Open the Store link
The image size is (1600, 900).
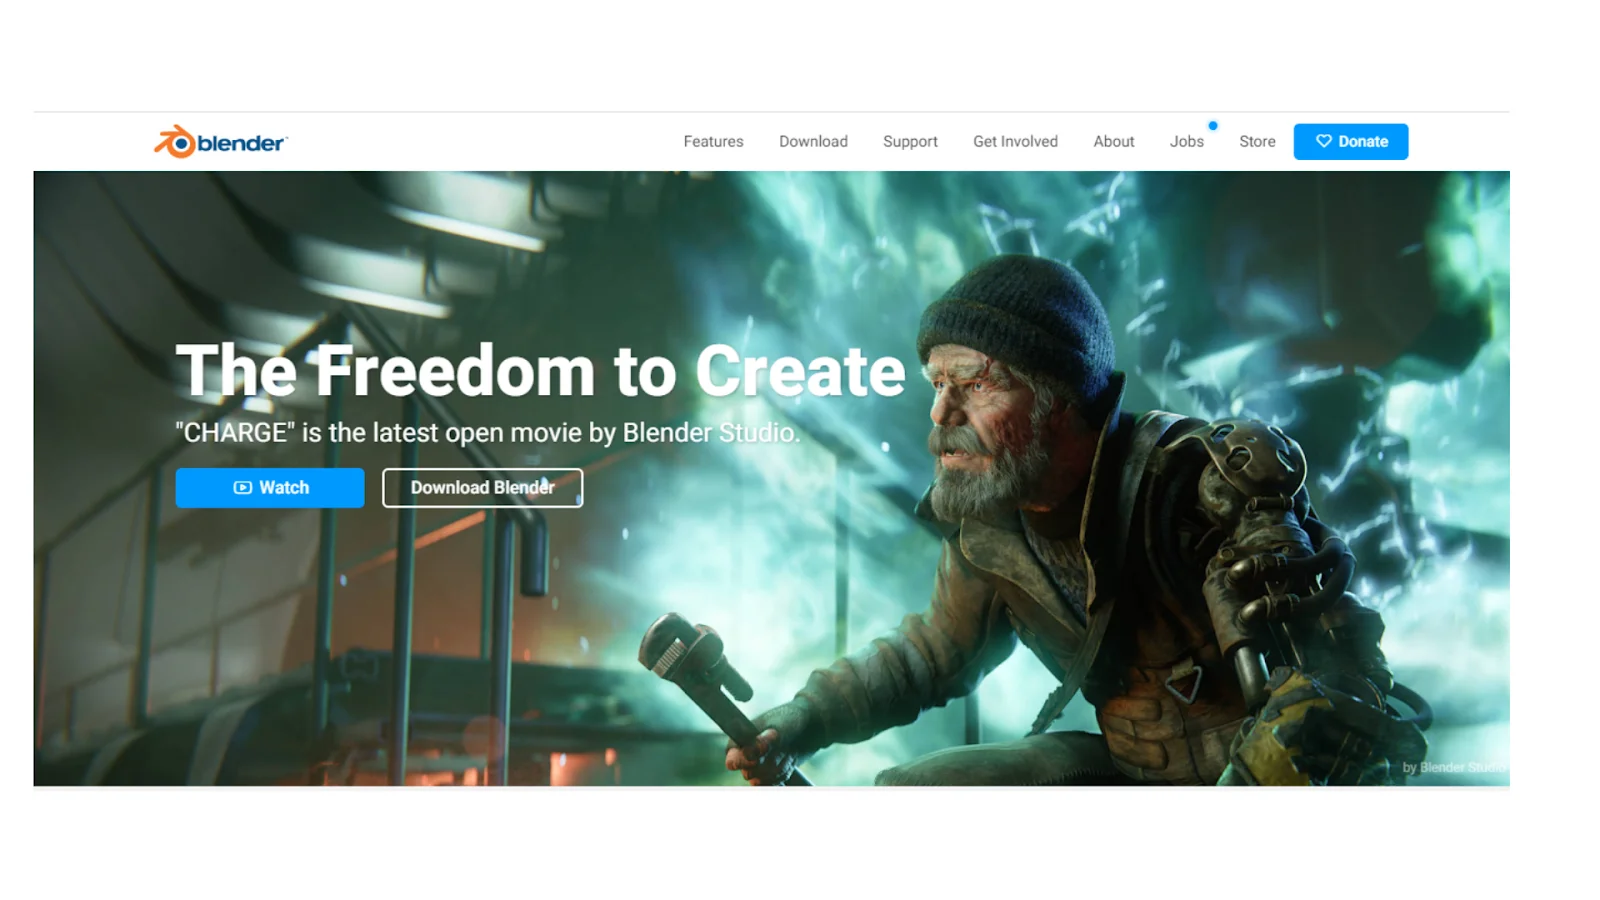click(1257, 142)
